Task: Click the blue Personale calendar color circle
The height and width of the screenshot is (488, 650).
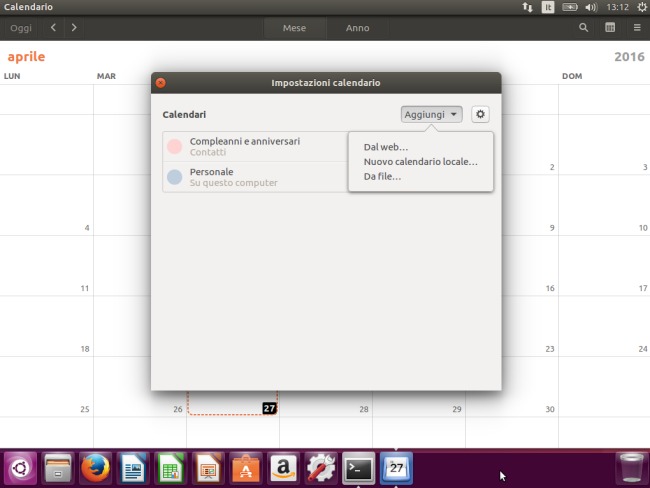Action: tap(175, 177)
